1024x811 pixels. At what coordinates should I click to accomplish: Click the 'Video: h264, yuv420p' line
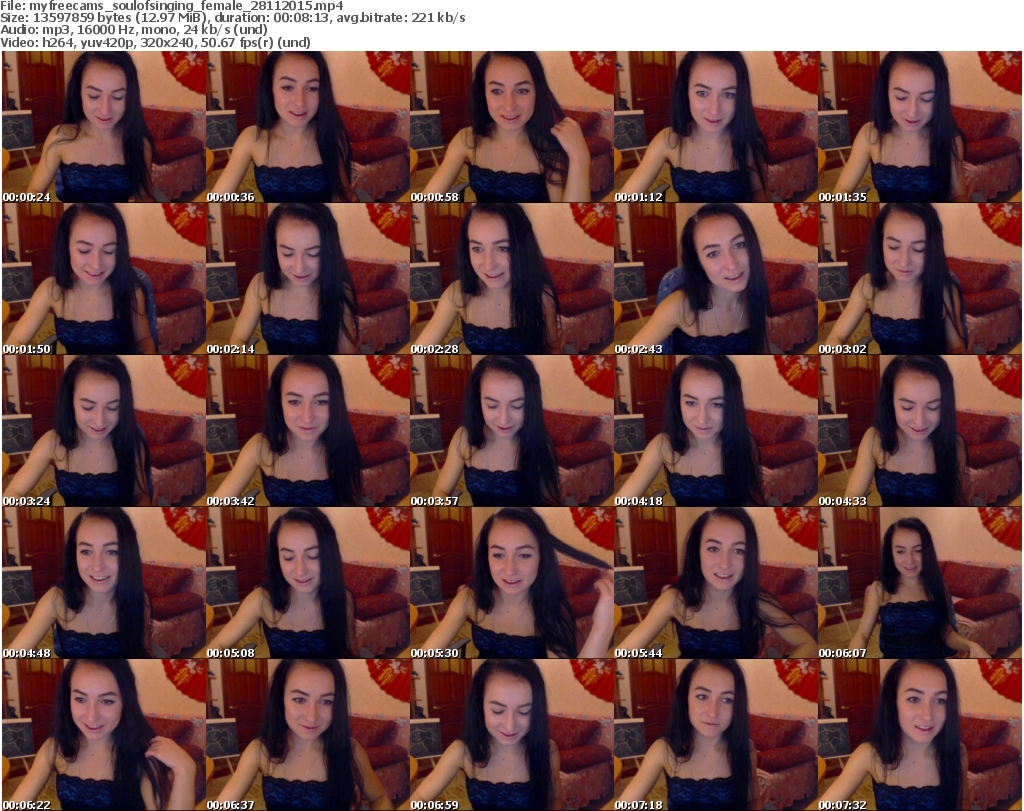(x=155, y=43)
